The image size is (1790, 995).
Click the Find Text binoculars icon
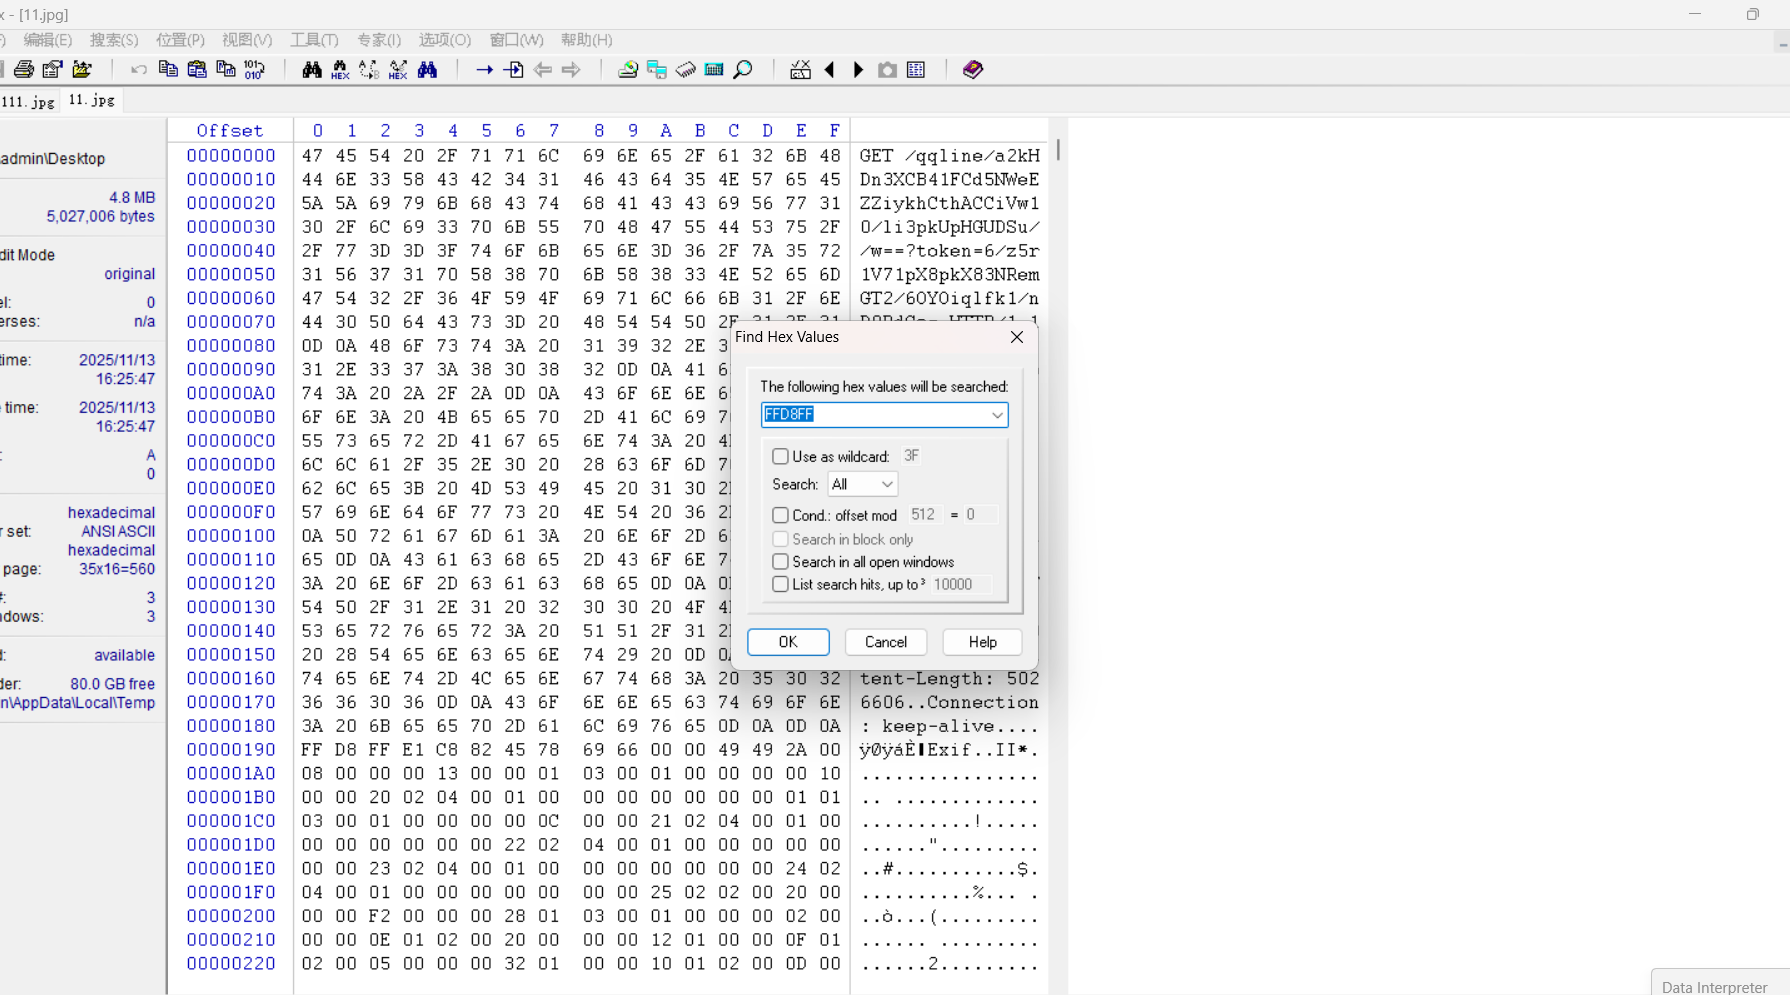point(312,70)
